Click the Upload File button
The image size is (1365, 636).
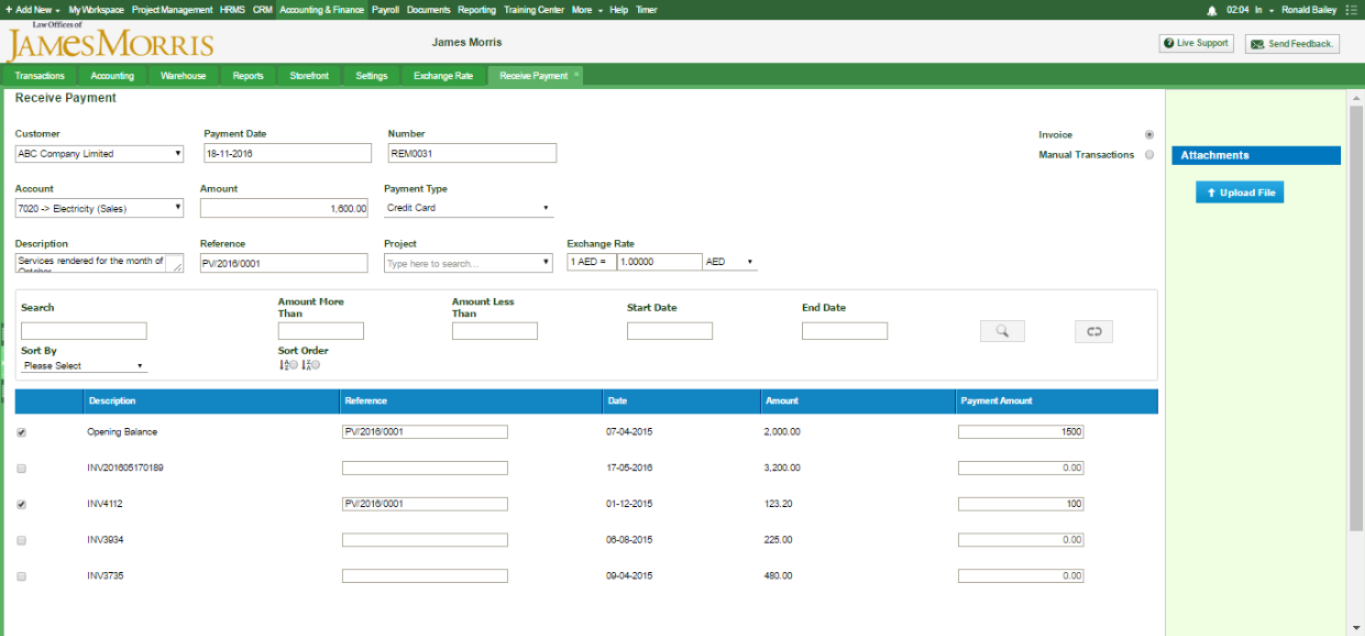[x=1240, y=193]
